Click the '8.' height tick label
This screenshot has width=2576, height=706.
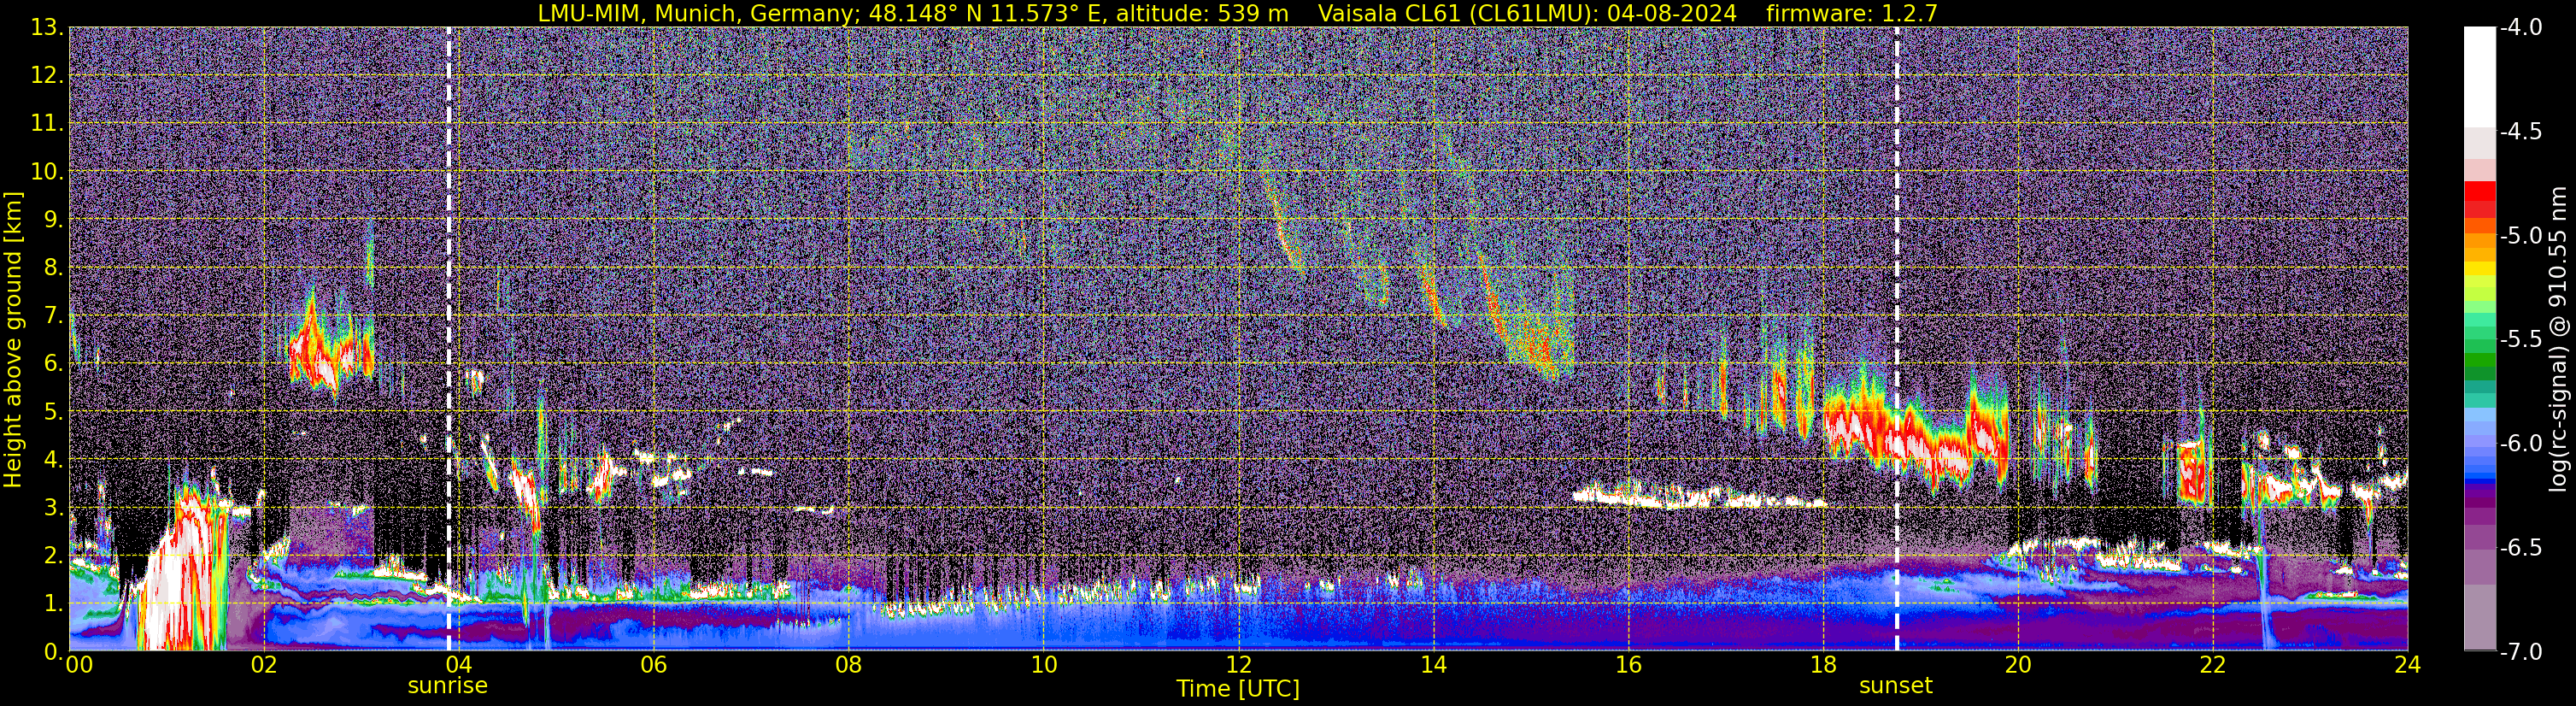coord(53,268)
